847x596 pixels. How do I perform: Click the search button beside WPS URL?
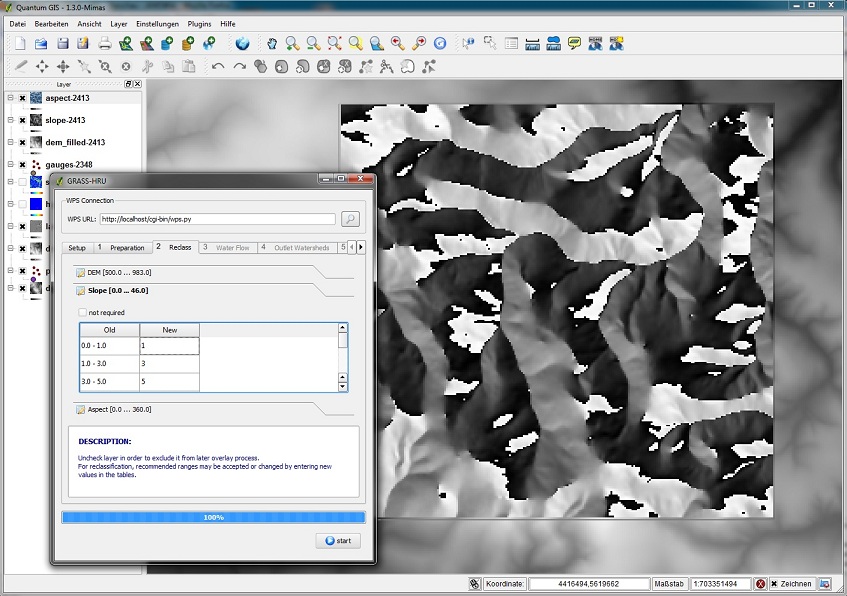coord(350,219)
